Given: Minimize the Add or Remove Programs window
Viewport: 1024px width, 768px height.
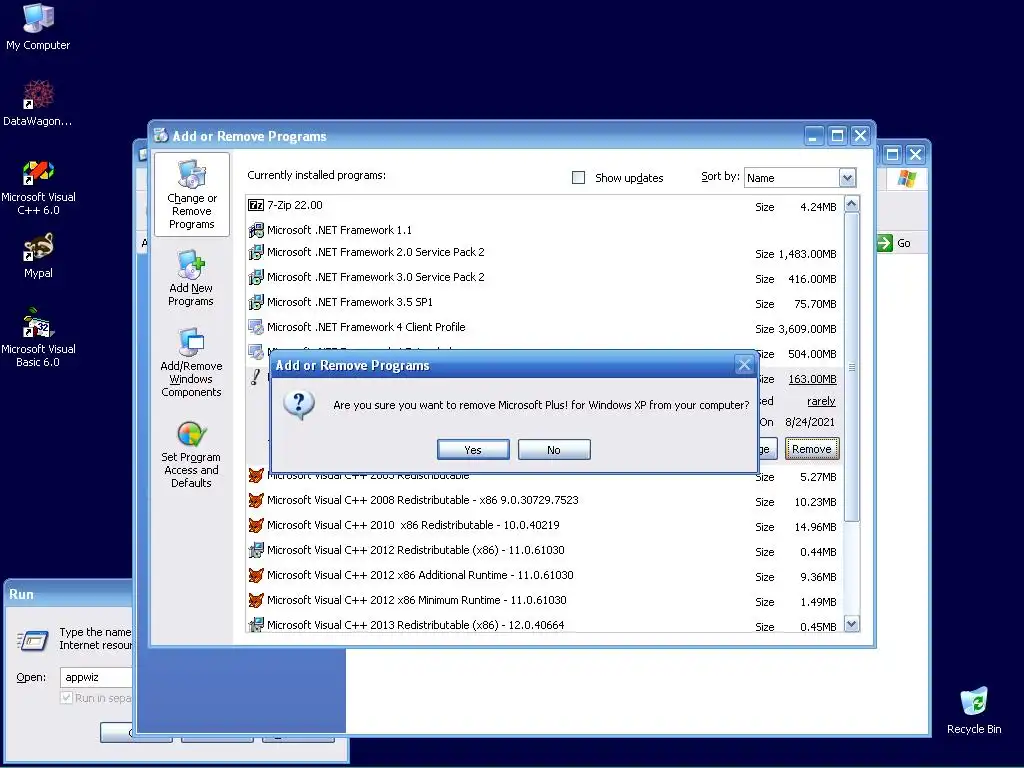Looking at the screenshot, I should 813,136.
